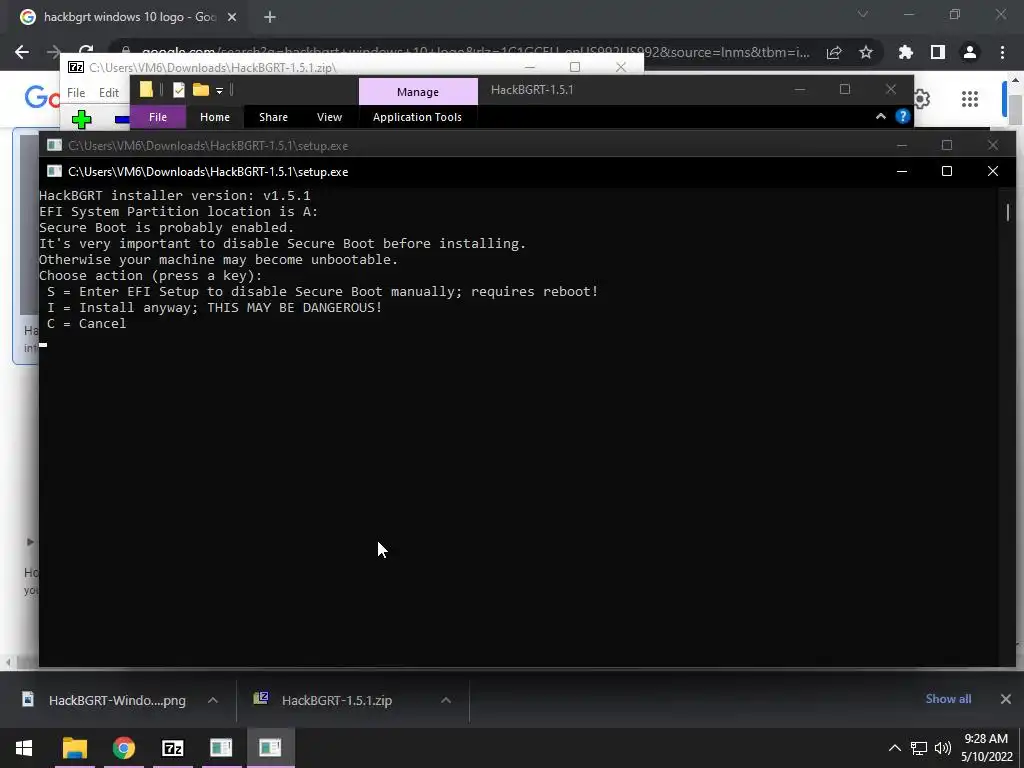Open Chrome Extensions puzzle icon
This screenshot has height=768, width=1024.
click(x=905, y=52)
